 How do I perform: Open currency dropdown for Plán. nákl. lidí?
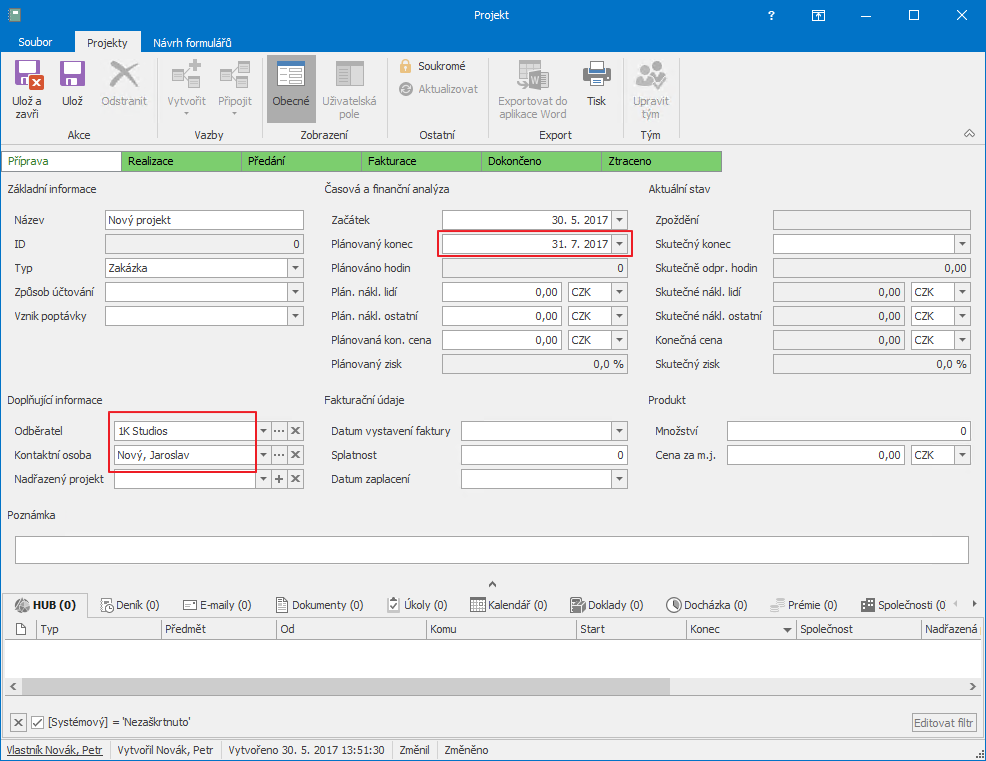tap(619, 292)
